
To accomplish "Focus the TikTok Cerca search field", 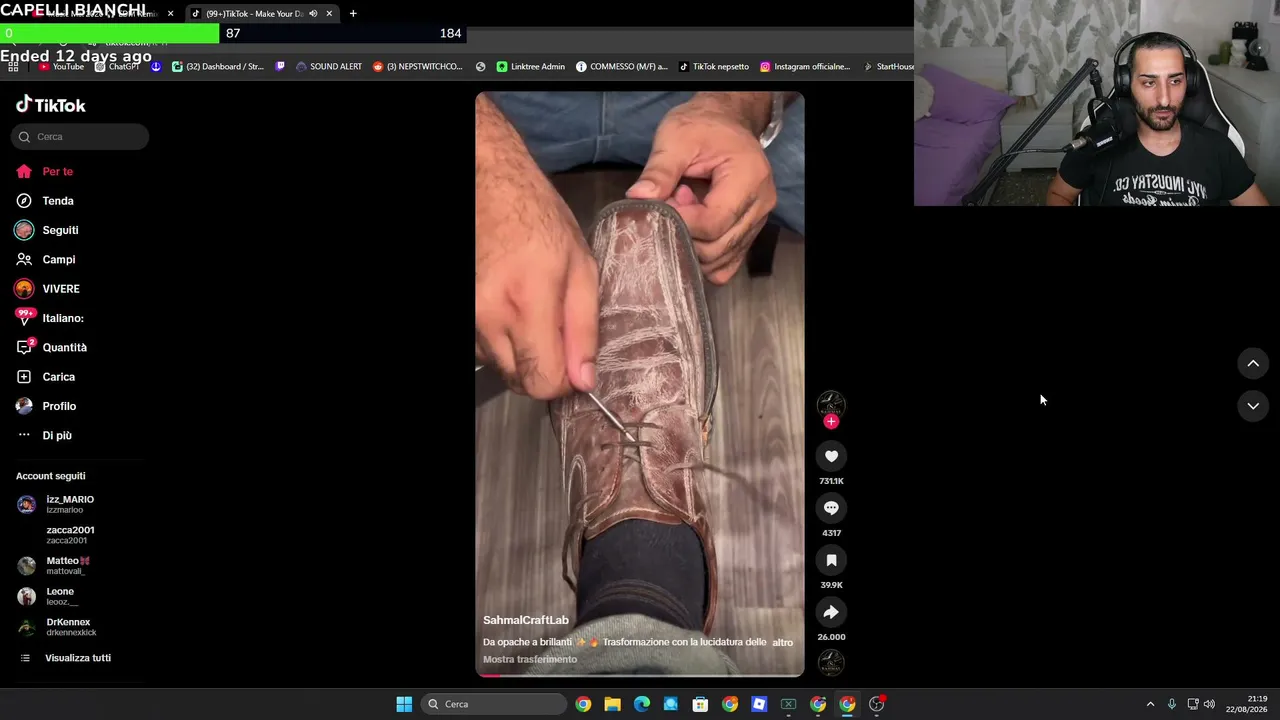I will [80, 137].
